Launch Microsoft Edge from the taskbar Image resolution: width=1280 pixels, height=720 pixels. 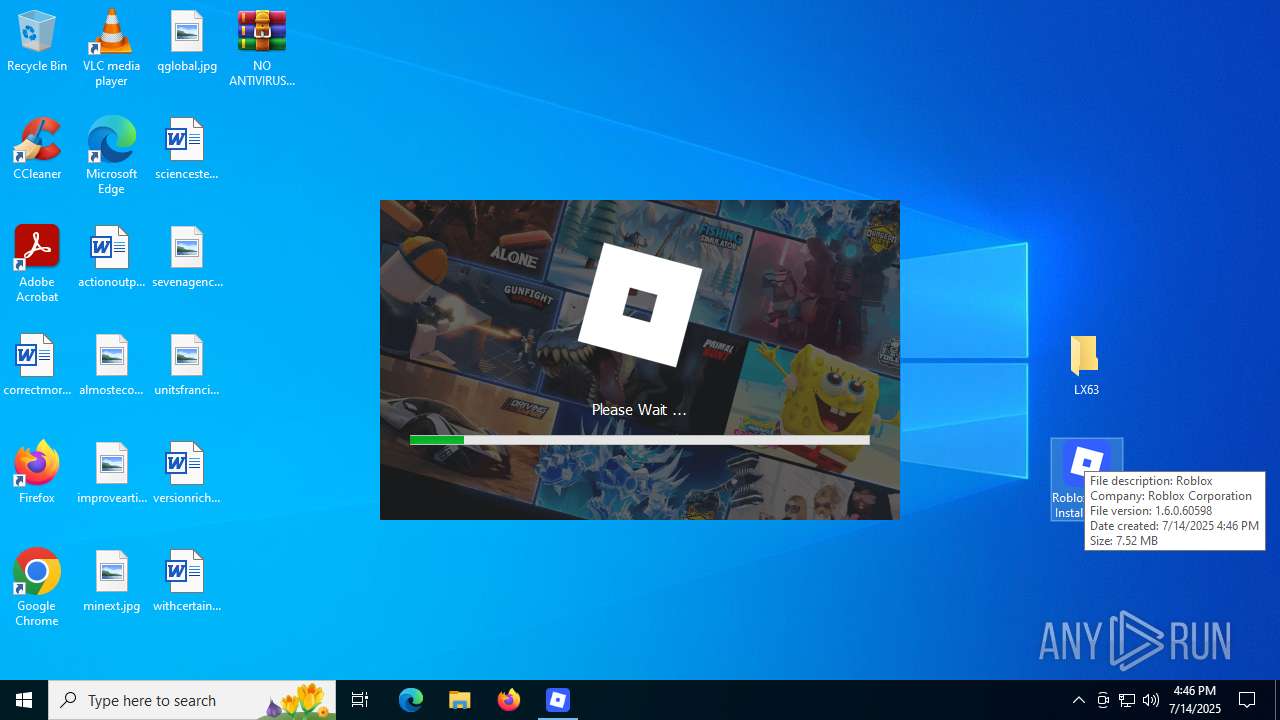click(x=411, y=700)
